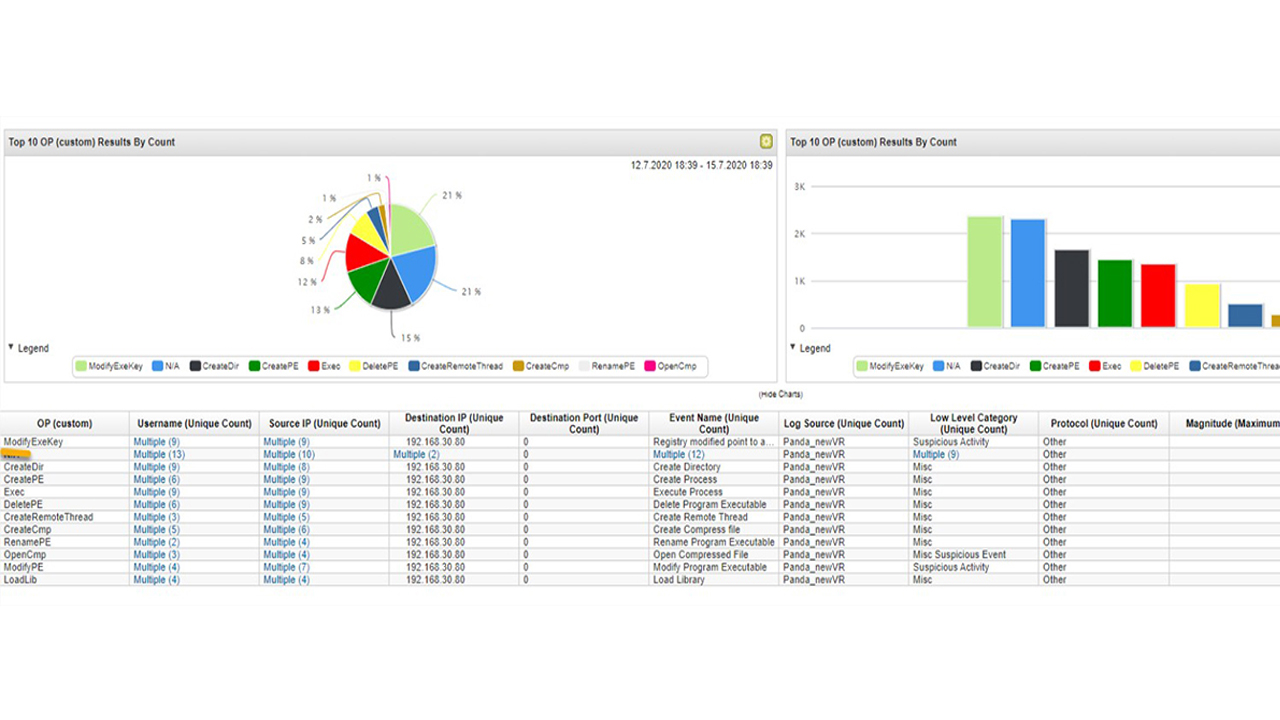
Task: Sort by Source IP (Unique Count) column
Action: (324, 424)
